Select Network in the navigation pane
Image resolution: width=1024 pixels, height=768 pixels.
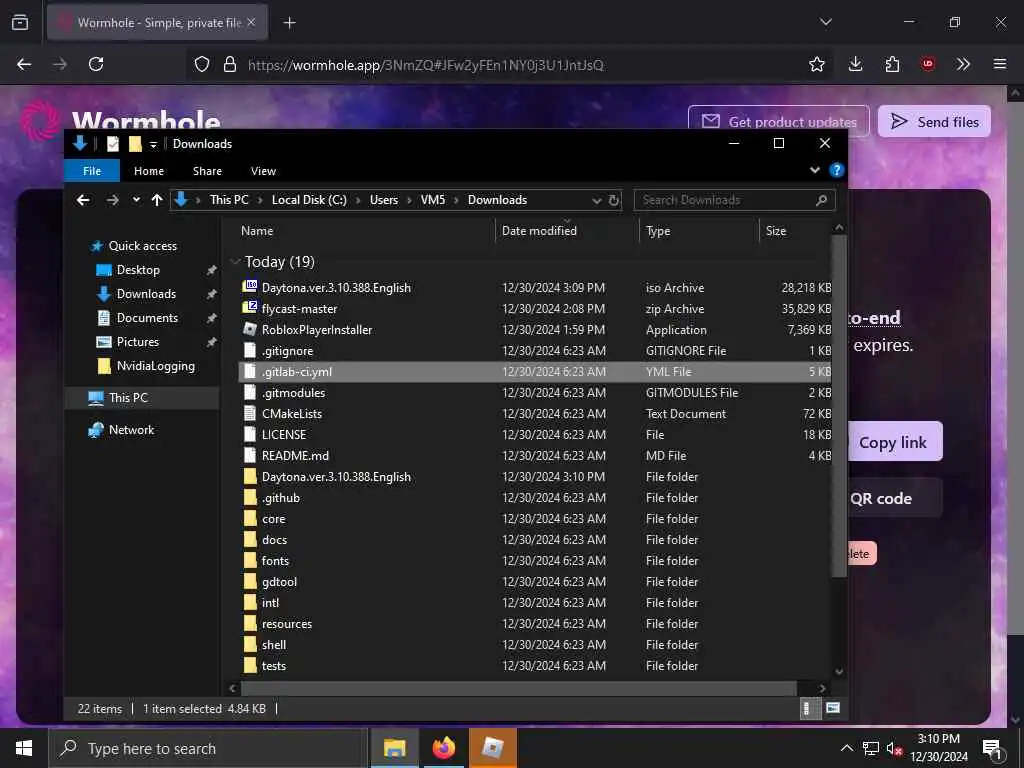[131, 430]
